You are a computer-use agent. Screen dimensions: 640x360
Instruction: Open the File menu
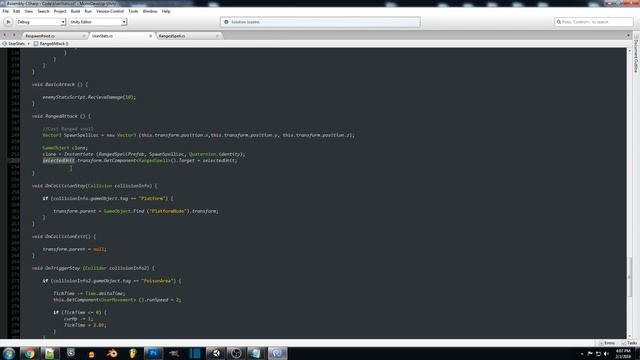click(6, 11)
